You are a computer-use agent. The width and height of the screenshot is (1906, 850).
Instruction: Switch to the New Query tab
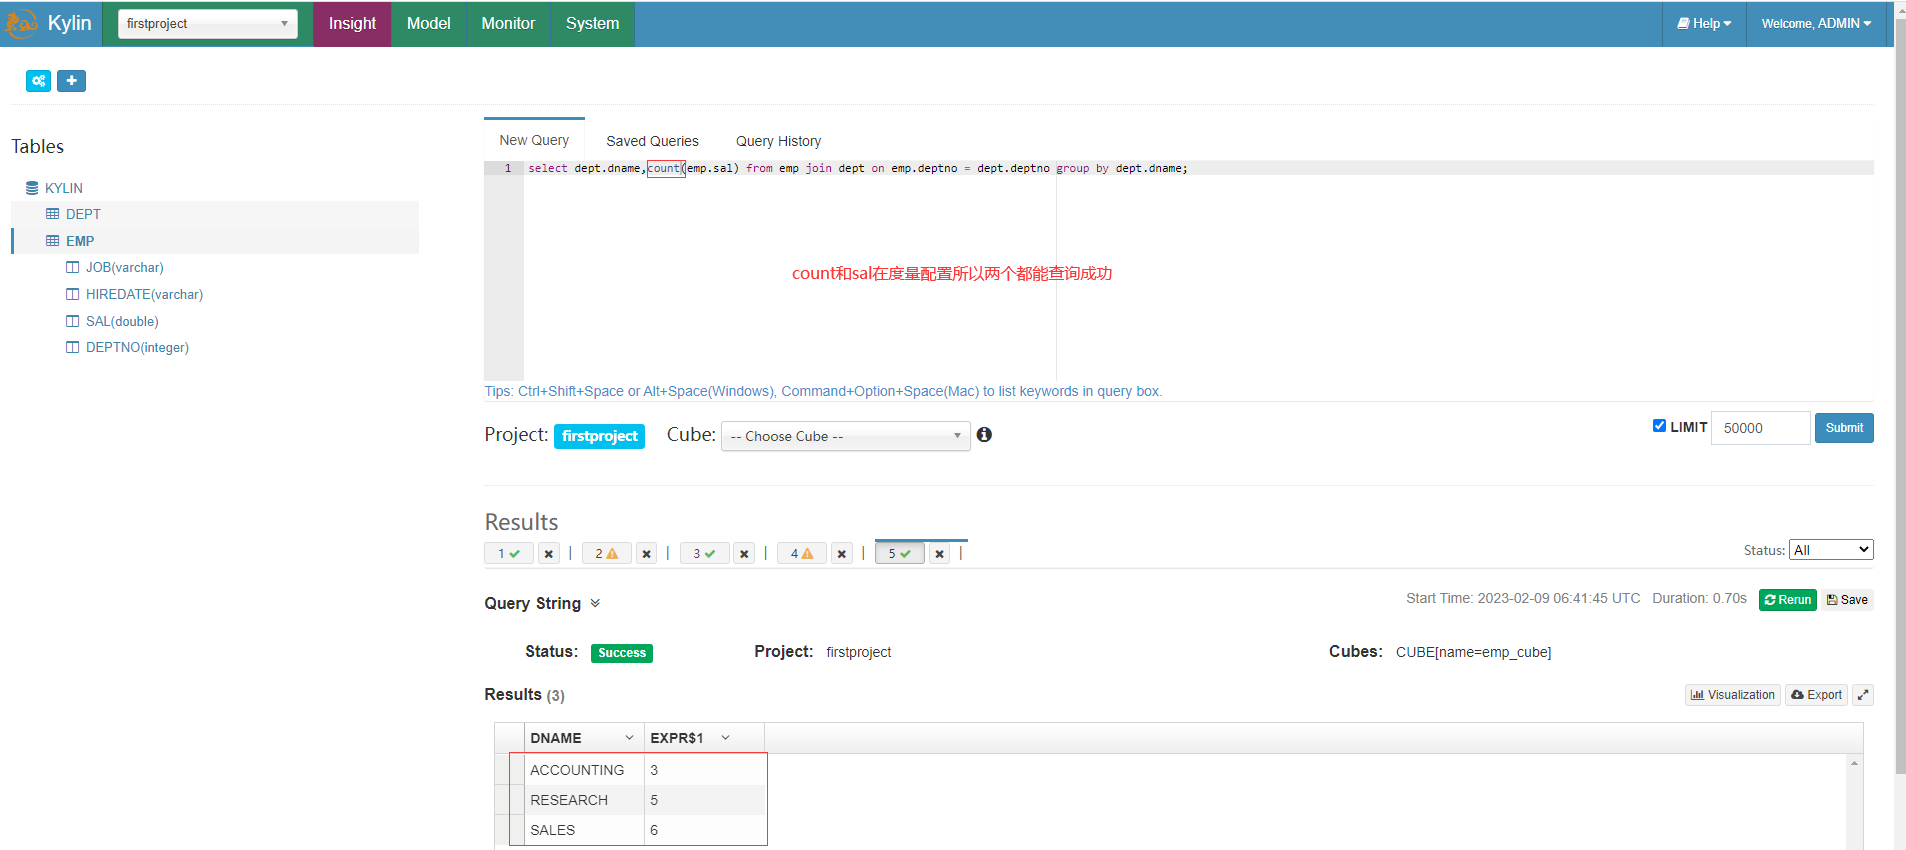tap(534, 140)
